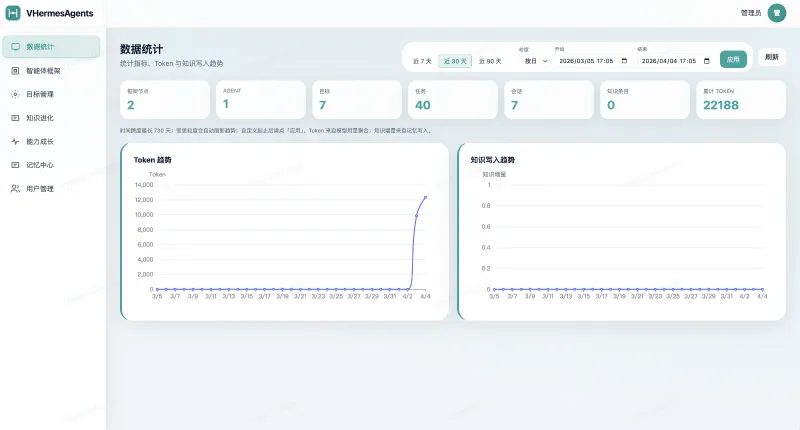This screenshot has height=430, width=800.
Task: Click the subtitle 统计指标、Token 与知识写入趋势
Action: click(171, 64)
